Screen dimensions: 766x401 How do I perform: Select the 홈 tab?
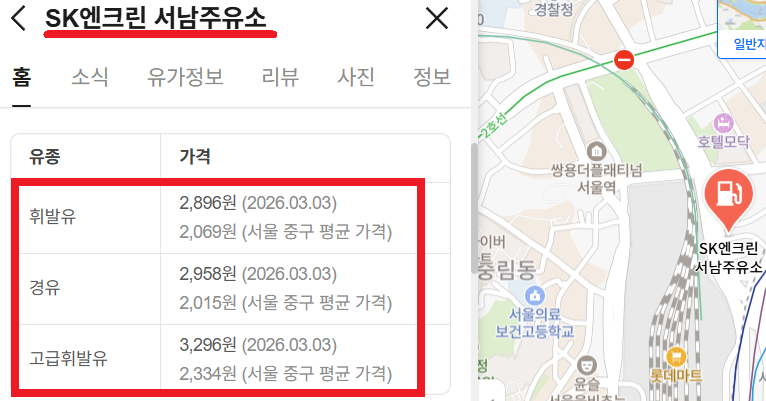point(21,77)
